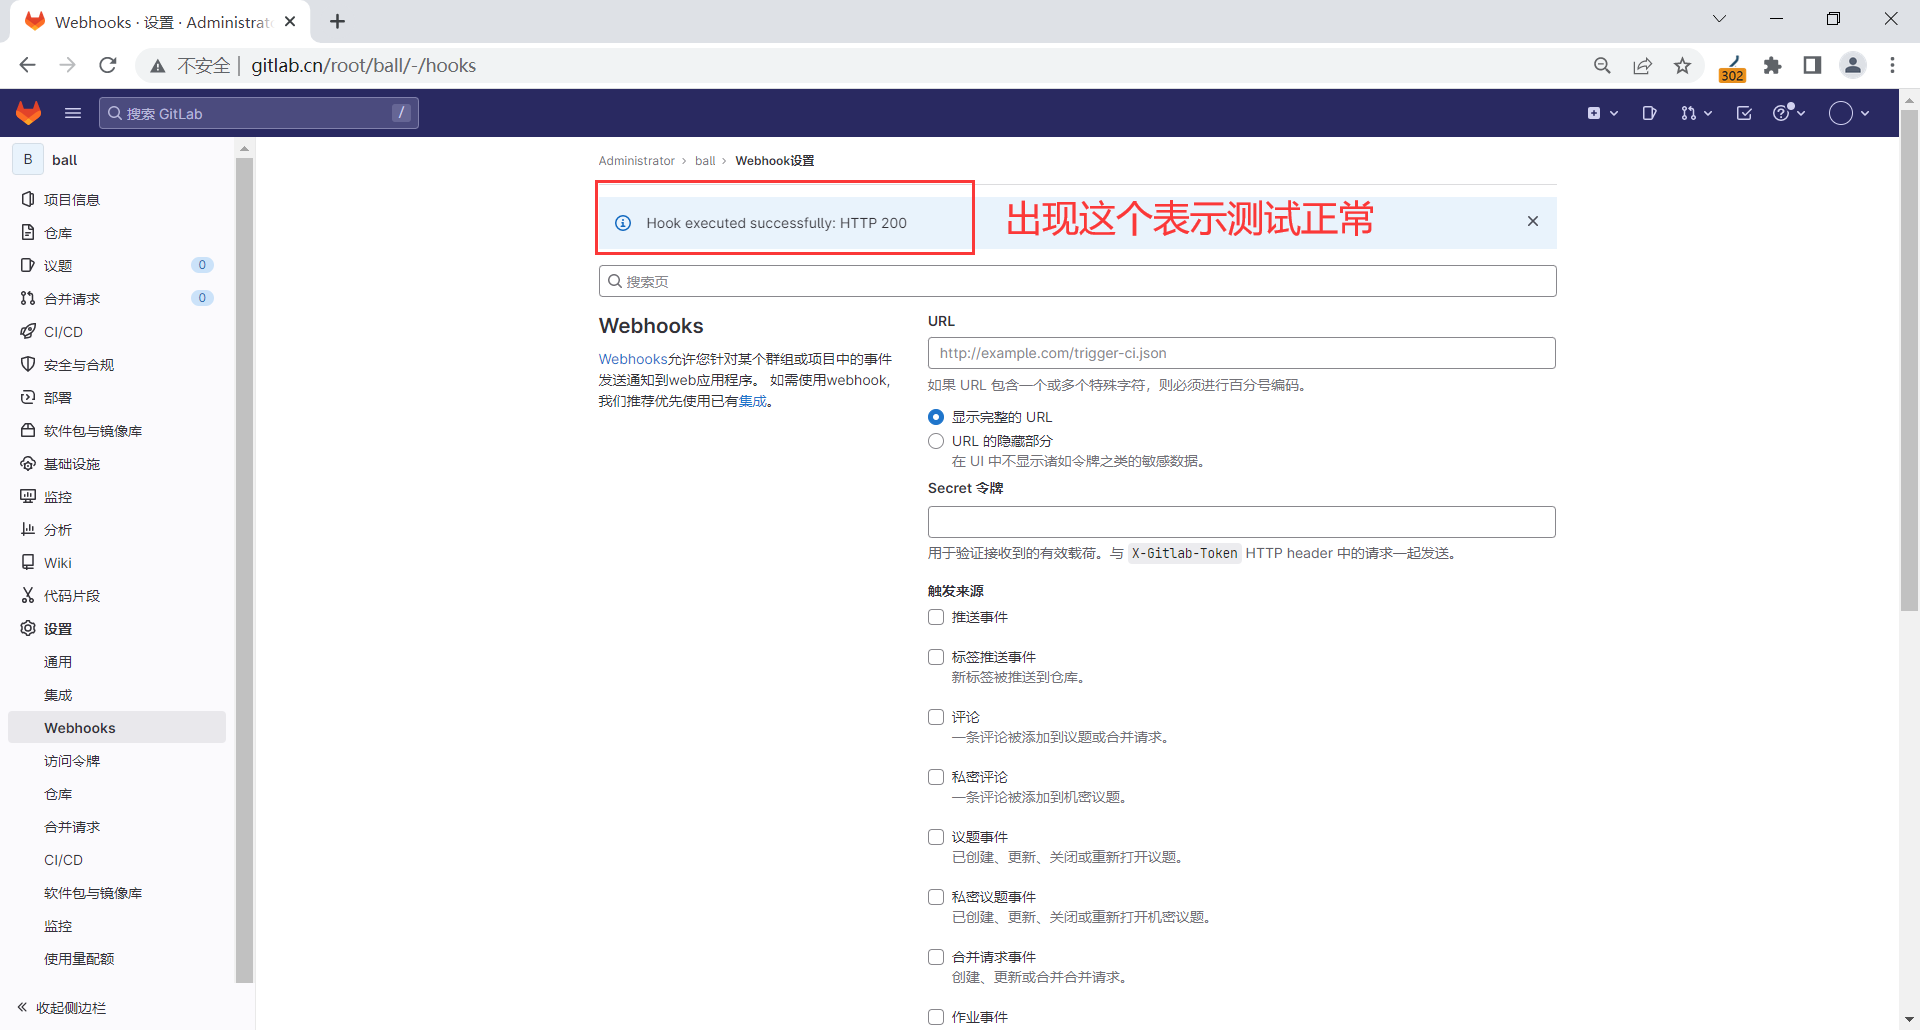Expand the merge requests dropdown in navbar
This screenshot has width=1920, height=1030.
click(1695, 113)
